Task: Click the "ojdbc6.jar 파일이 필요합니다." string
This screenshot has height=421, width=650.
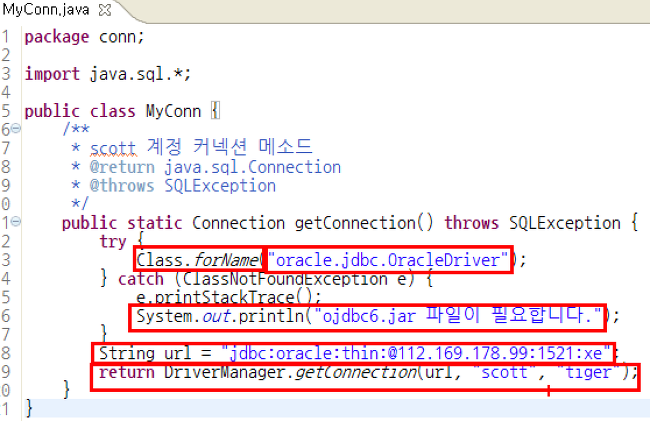Action: click(458, 316)
